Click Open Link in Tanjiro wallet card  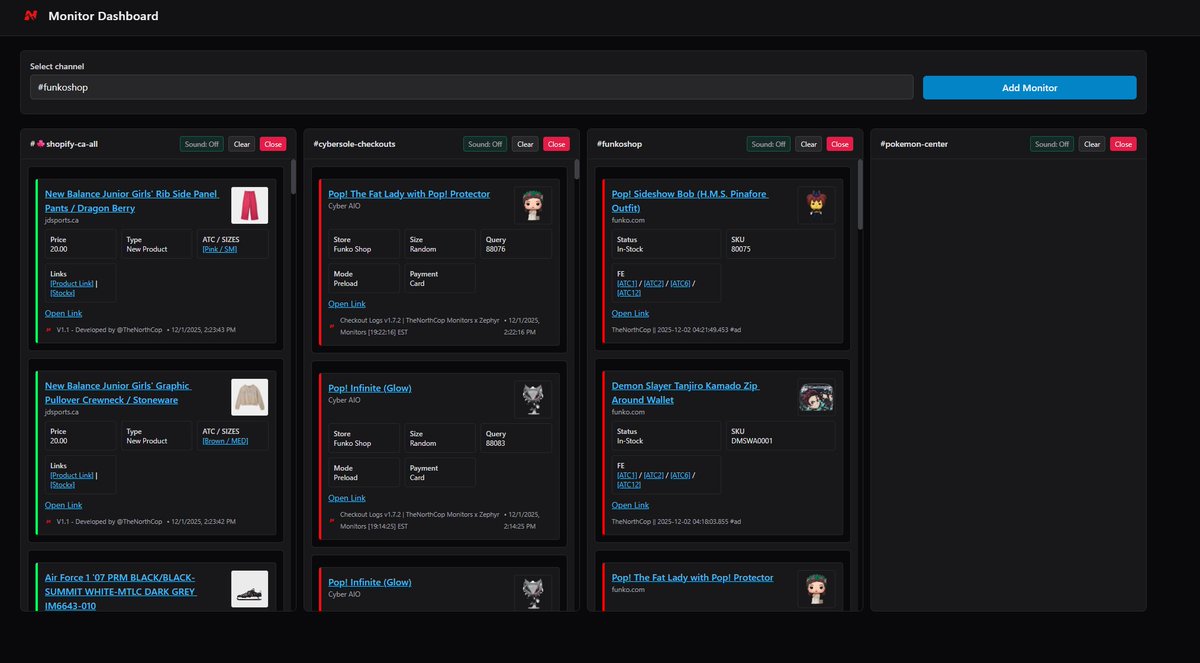[630, 505]
